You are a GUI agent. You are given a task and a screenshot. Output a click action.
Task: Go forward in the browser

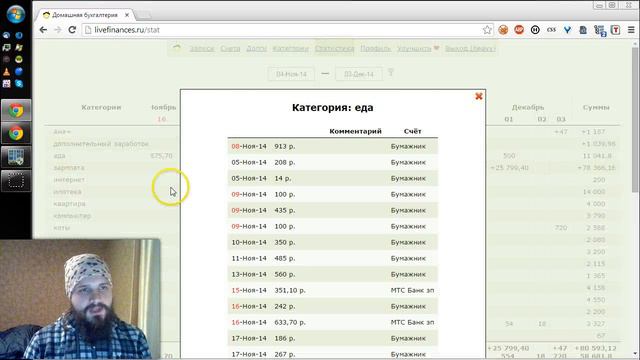[x=58, y=30]
